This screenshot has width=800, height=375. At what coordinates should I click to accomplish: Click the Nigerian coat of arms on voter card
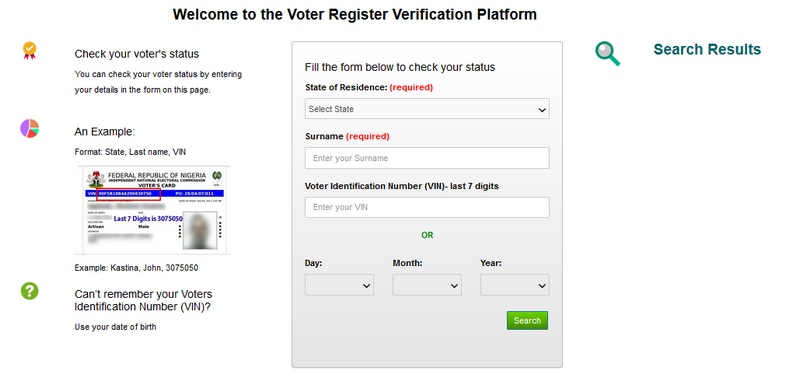[x=96, y=179]
